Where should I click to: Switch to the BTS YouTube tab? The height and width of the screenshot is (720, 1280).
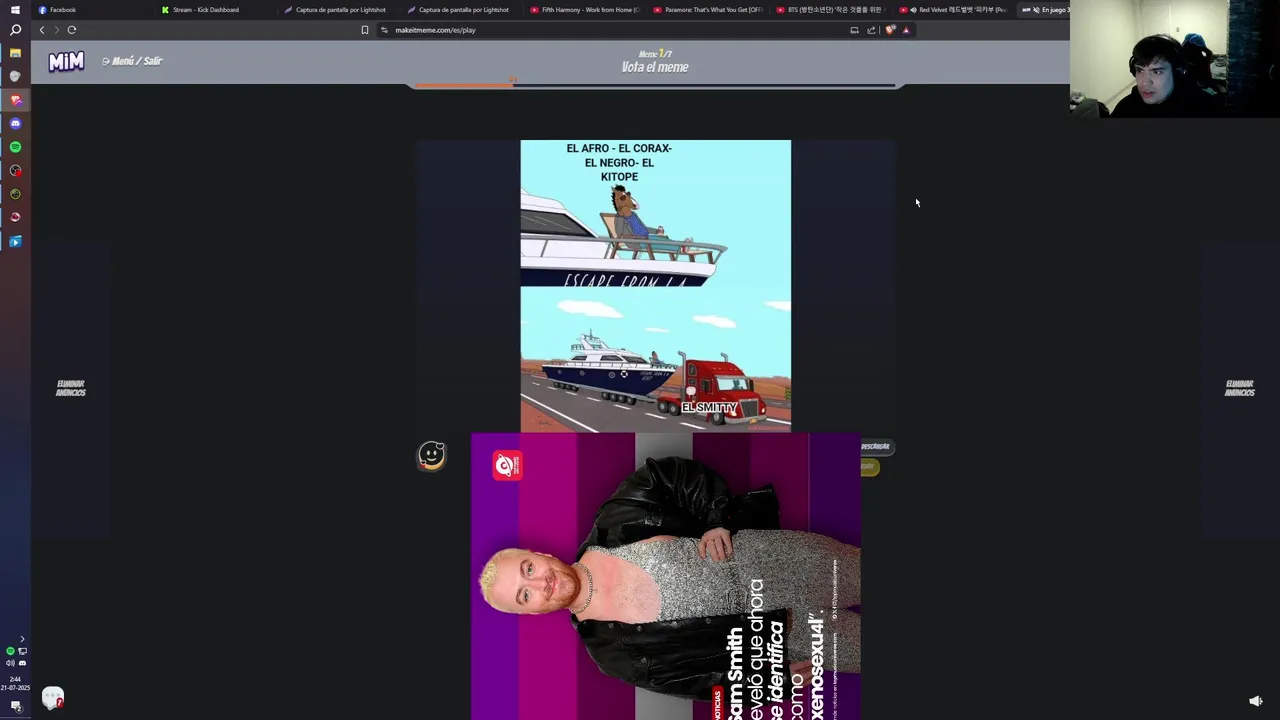831,10
